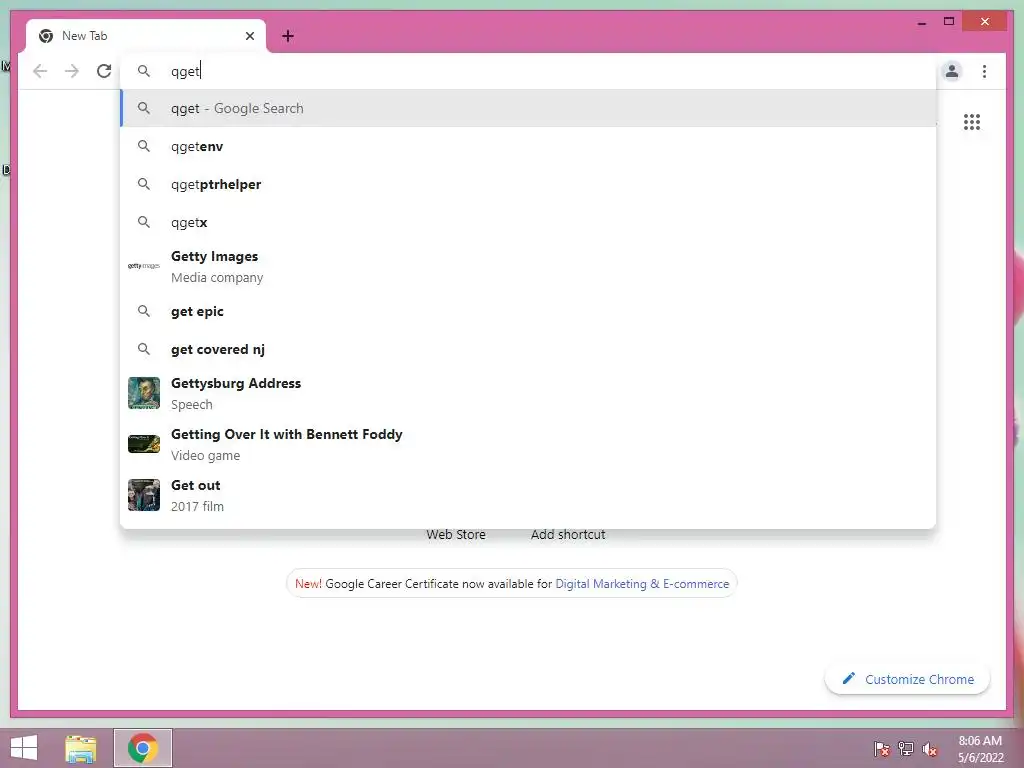1024x768 pixels.
Task: Click the network tray icon
Action: (906, 749)
